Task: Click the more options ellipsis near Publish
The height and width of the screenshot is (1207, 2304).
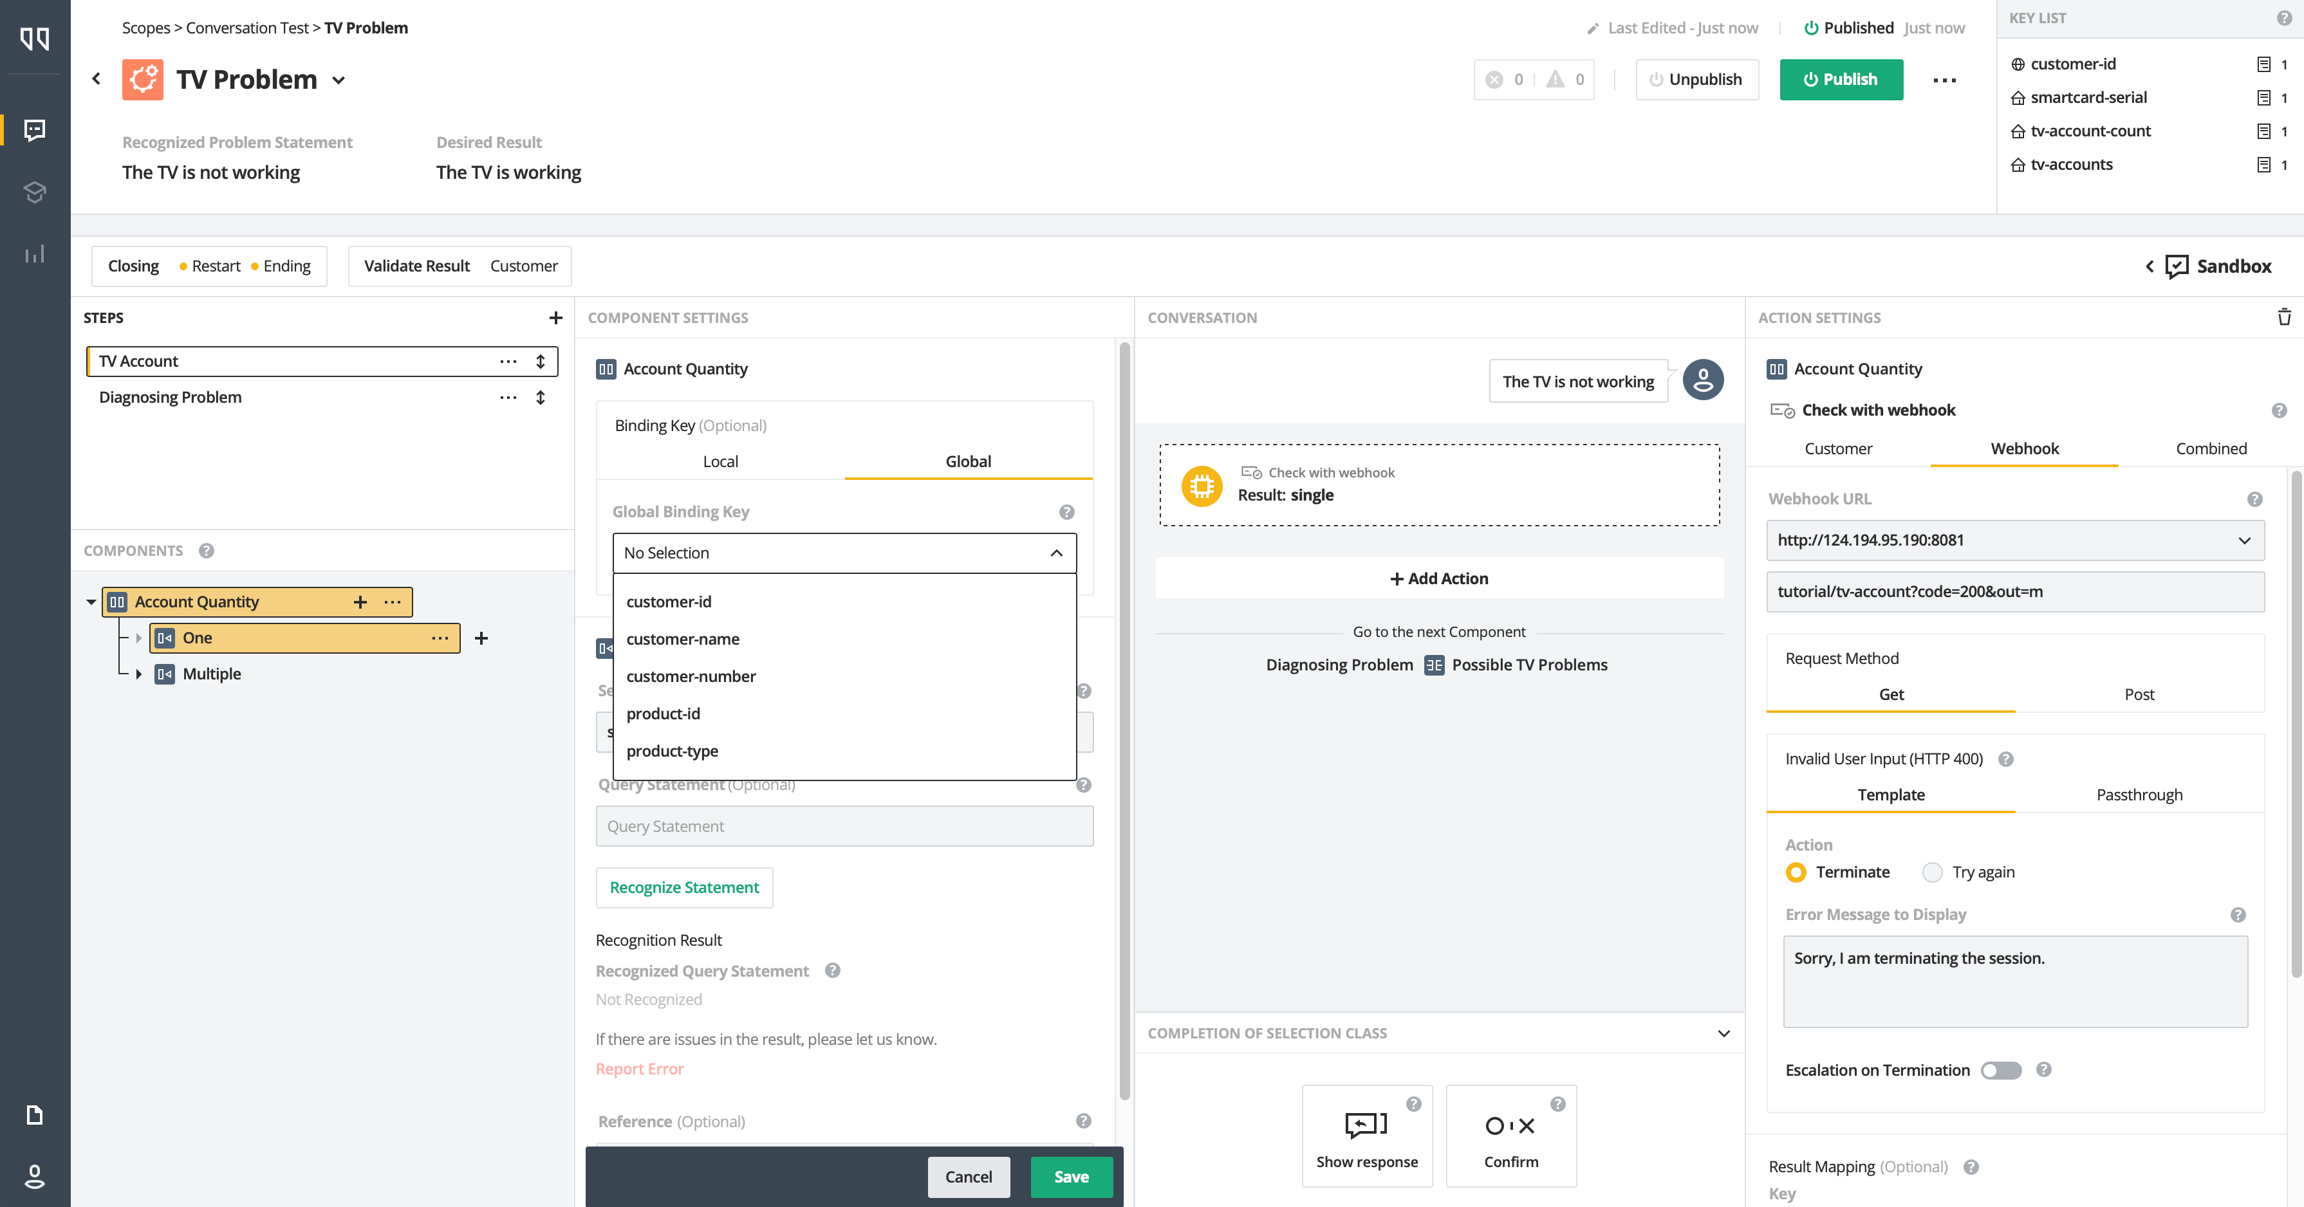Action: click(x=1945, y=80)
